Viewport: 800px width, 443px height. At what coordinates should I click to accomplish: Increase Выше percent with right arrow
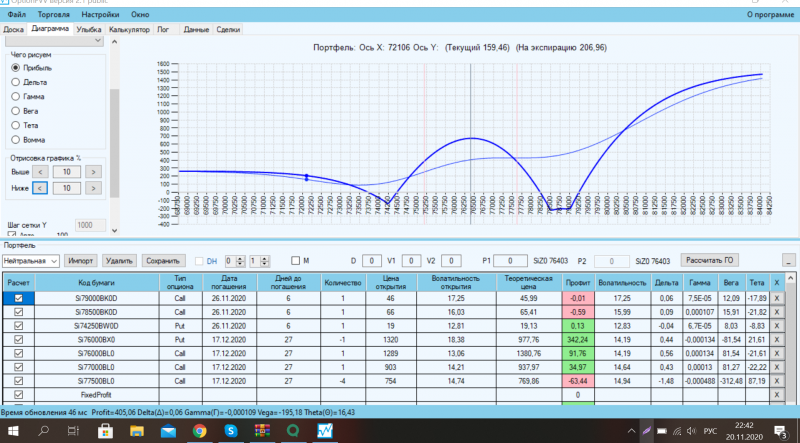[93, 172]
